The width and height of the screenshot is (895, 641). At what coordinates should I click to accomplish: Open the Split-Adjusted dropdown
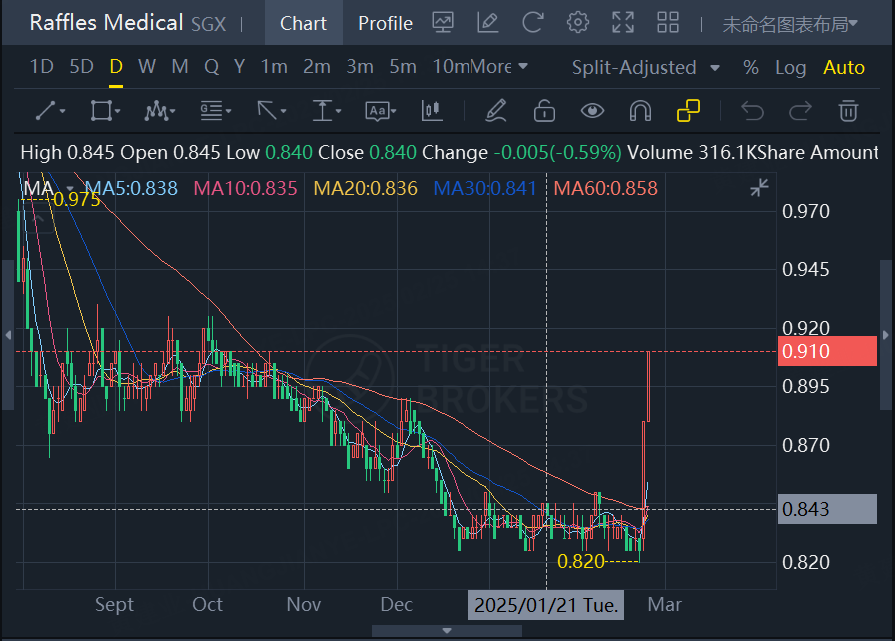click(x=646, y=67)
